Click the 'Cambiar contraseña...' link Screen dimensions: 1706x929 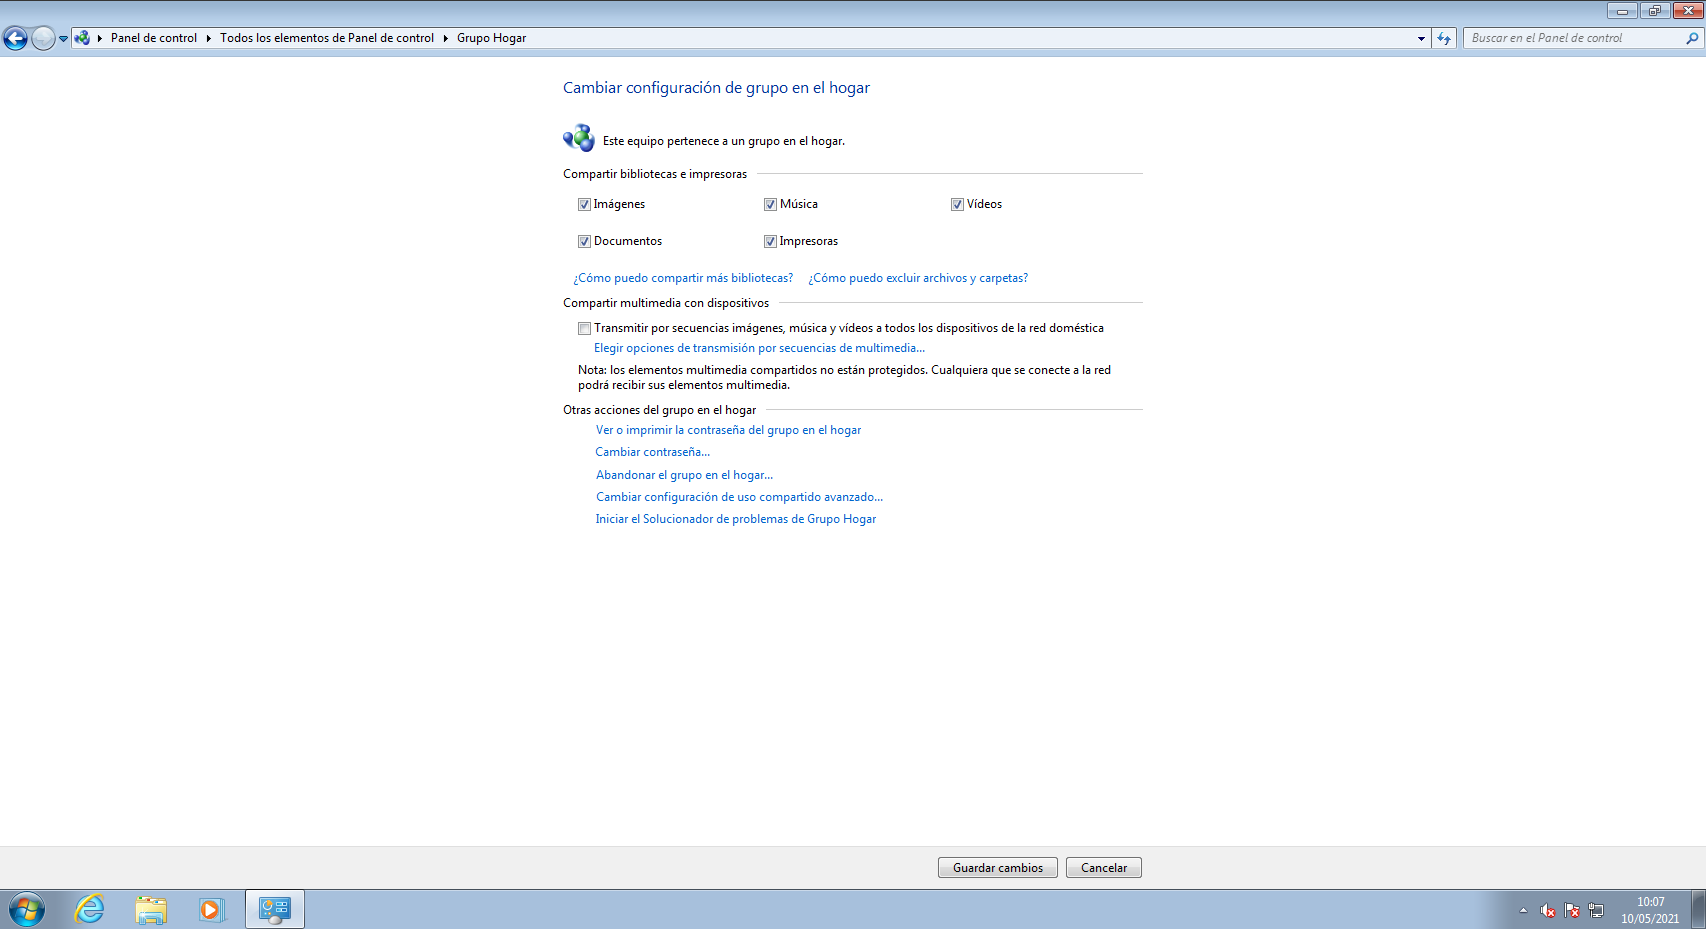coord(653,452)
